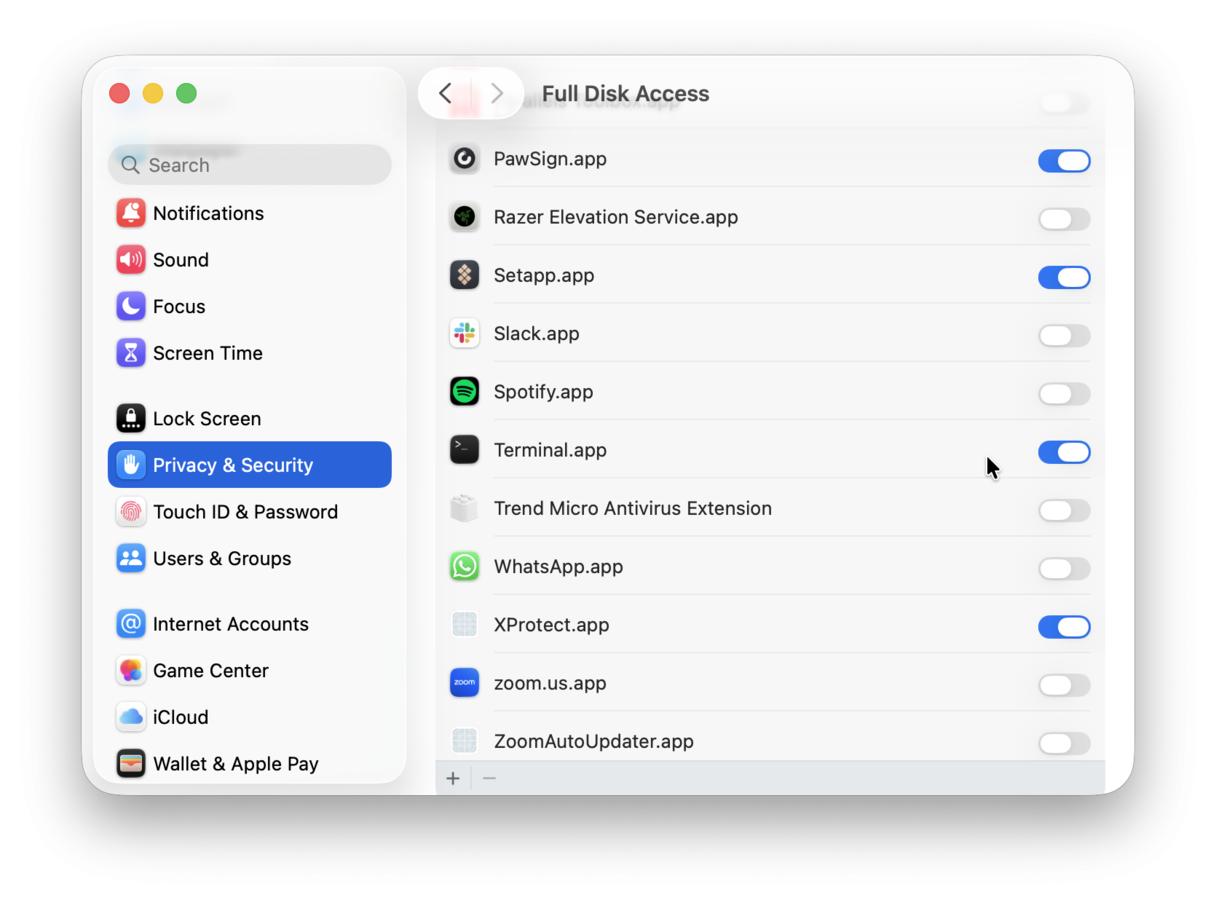The image size is (1216, 903).
Task: Close the System Settings window
Action: [119, 93]
